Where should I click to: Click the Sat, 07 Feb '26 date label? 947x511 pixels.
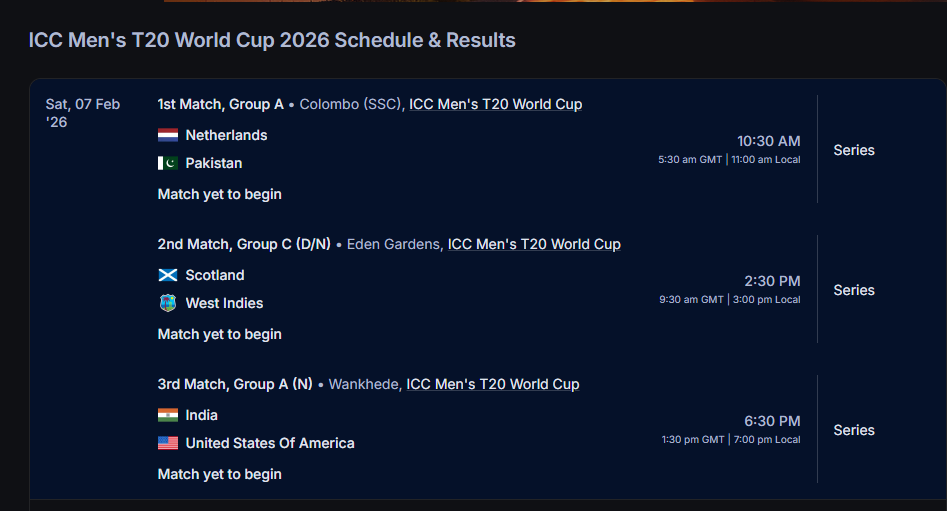coord(82,112)
